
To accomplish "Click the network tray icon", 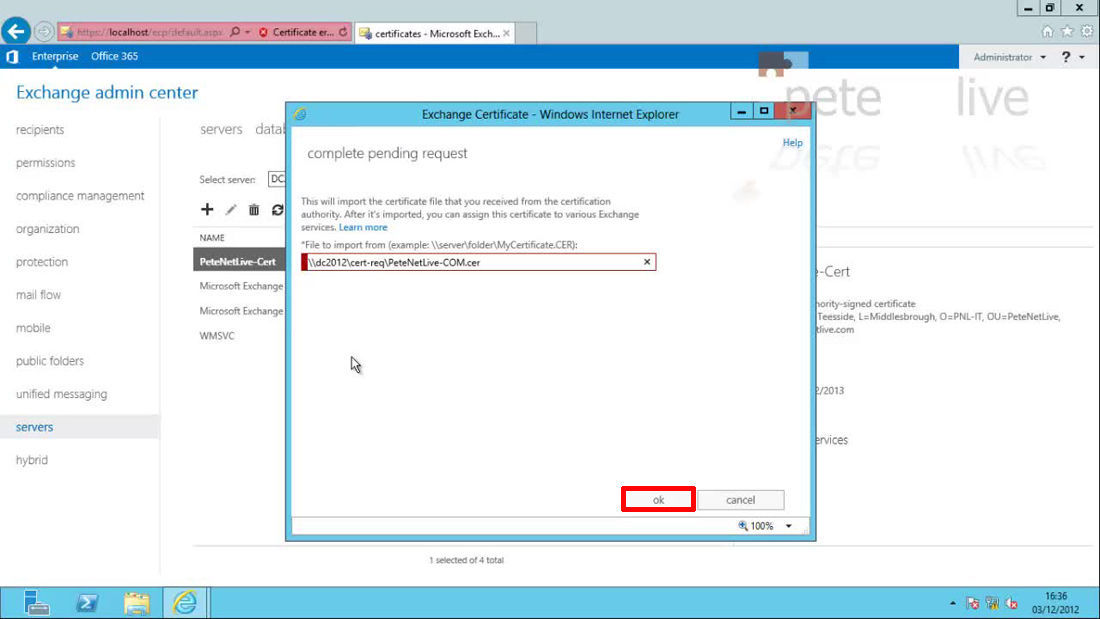I will [992, 603].
